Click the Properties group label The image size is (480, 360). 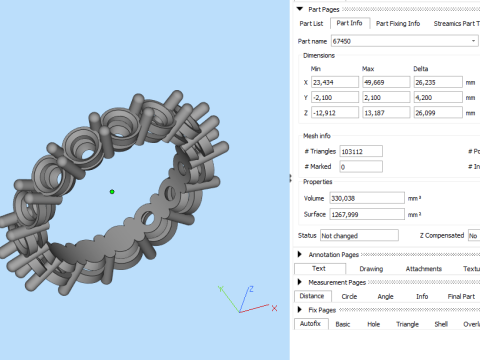pyautogui.click(x=317, y=182)
